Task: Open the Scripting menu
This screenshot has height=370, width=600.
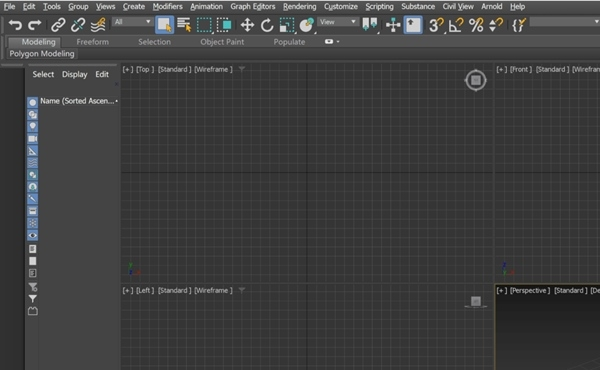Action: coord(379,7)
